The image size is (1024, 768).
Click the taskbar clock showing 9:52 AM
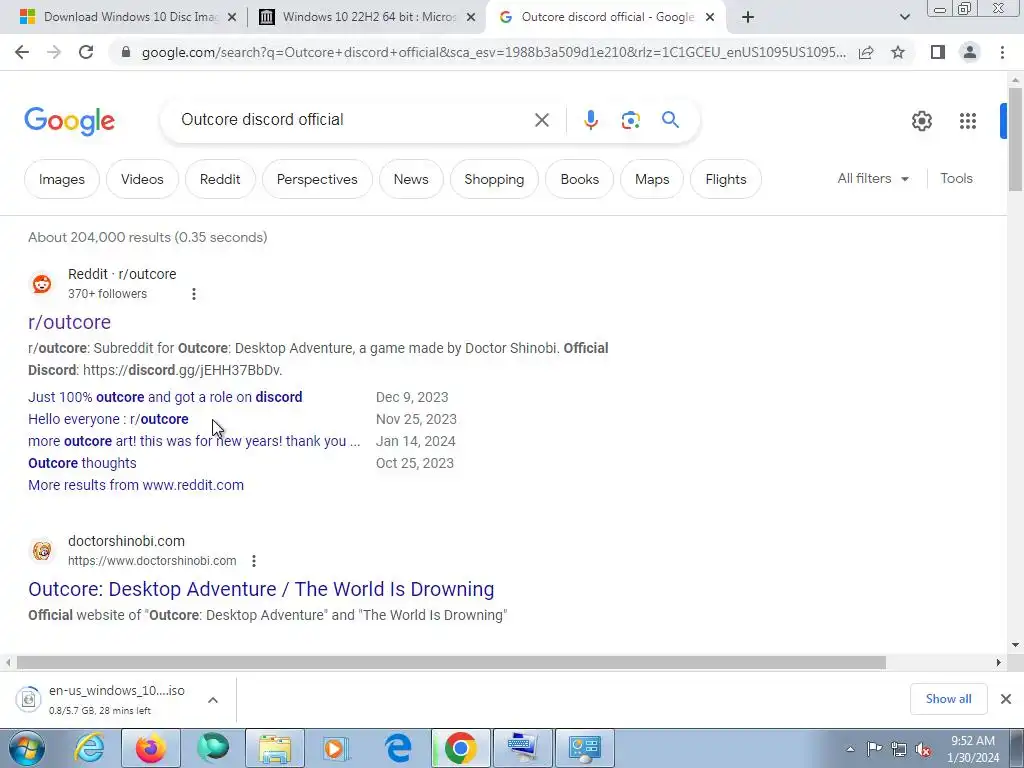973,749
